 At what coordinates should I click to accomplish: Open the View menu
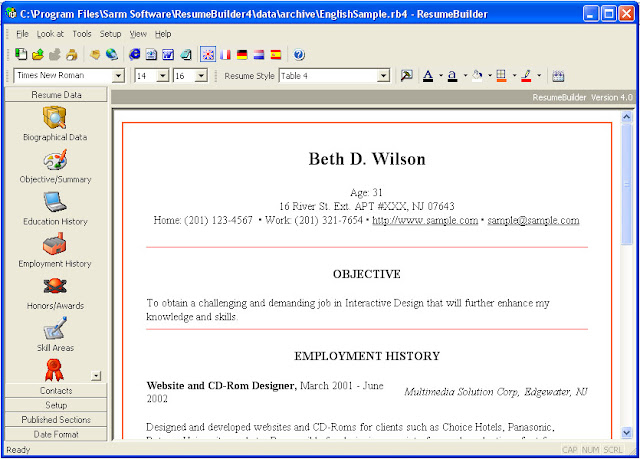[138, 34]
